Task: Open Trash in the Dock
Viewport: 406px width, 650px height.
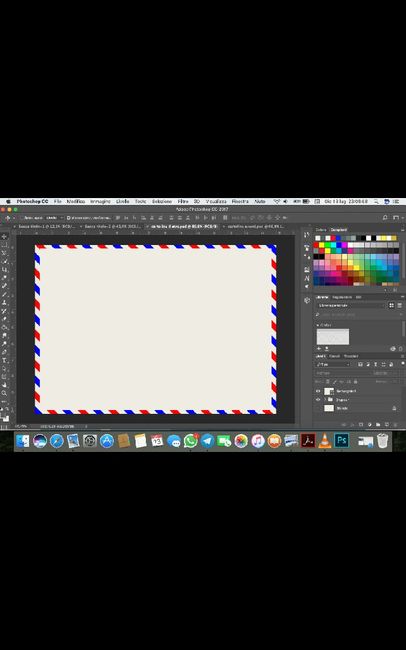Action: [382, 440]
